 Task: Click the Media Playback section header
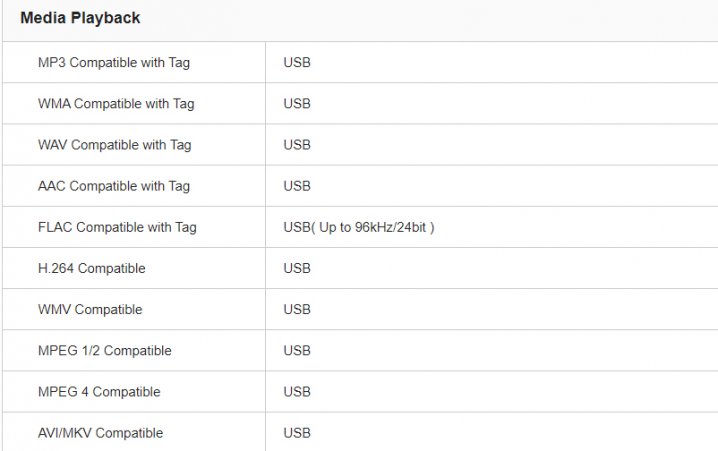[80, 18]
